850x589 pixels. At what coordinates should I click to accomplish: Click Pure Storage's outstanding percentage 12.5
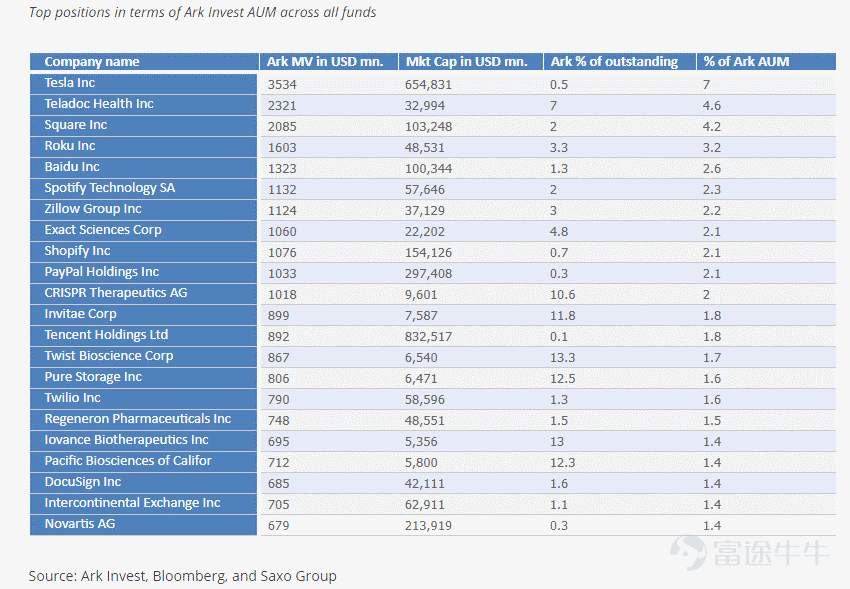563,379
